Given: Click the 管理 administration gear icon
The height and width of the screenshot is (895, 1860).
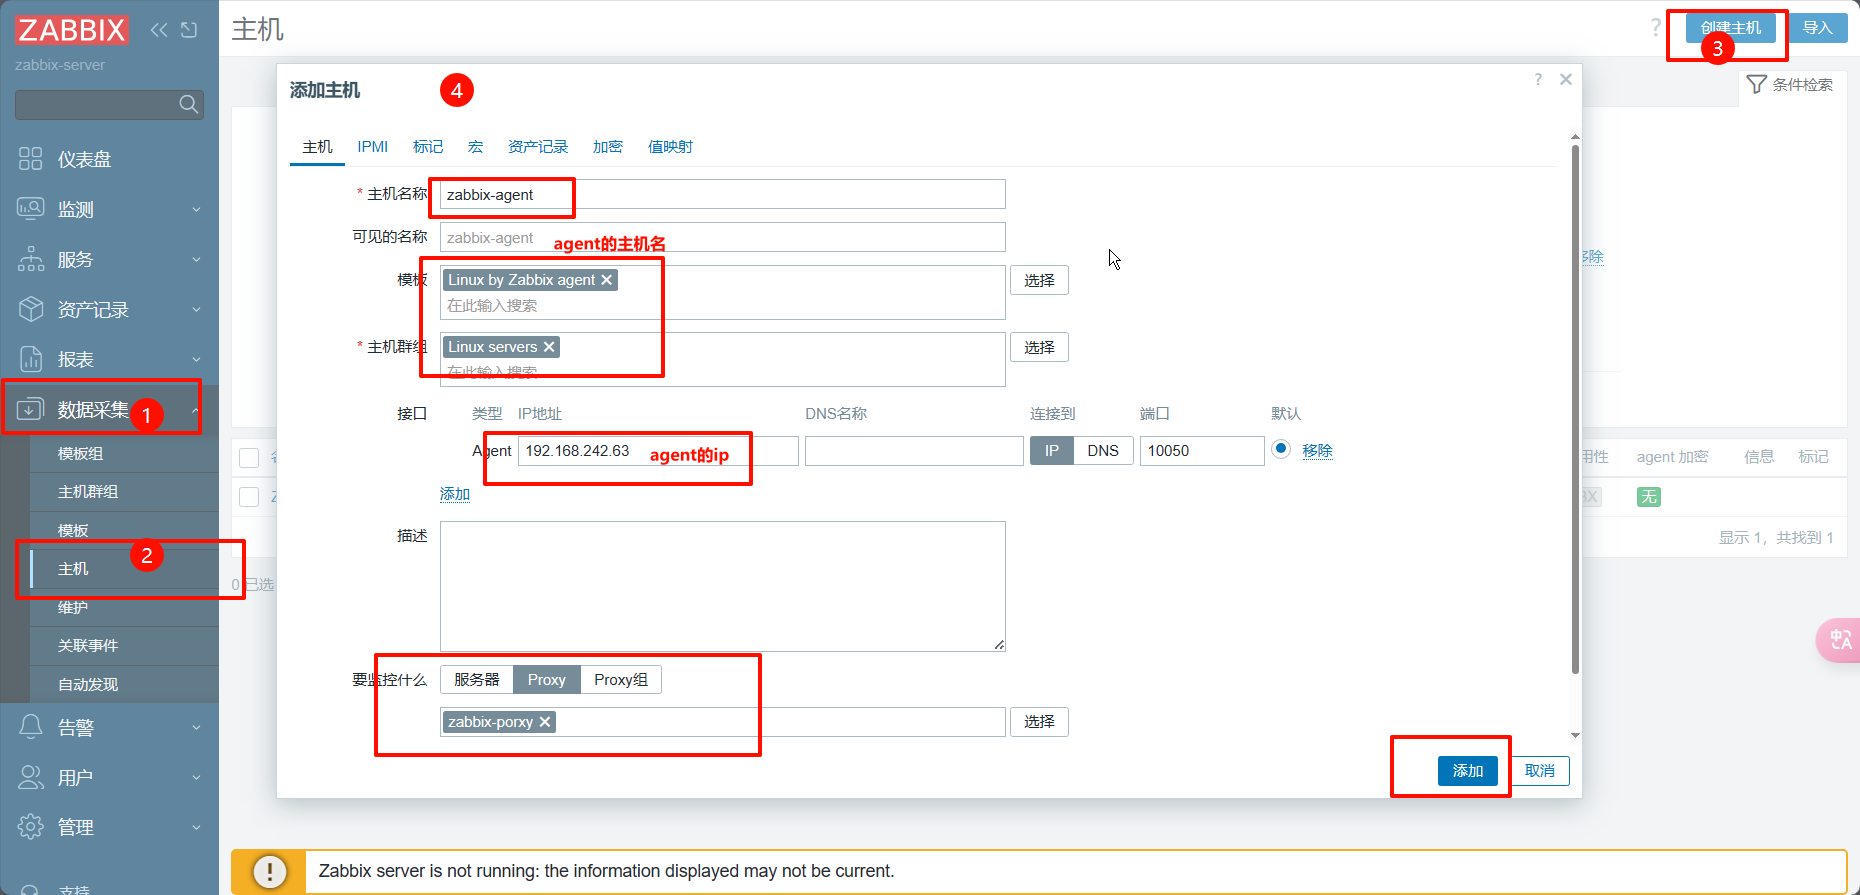Looking at the screenshot, I should [31, 827].
